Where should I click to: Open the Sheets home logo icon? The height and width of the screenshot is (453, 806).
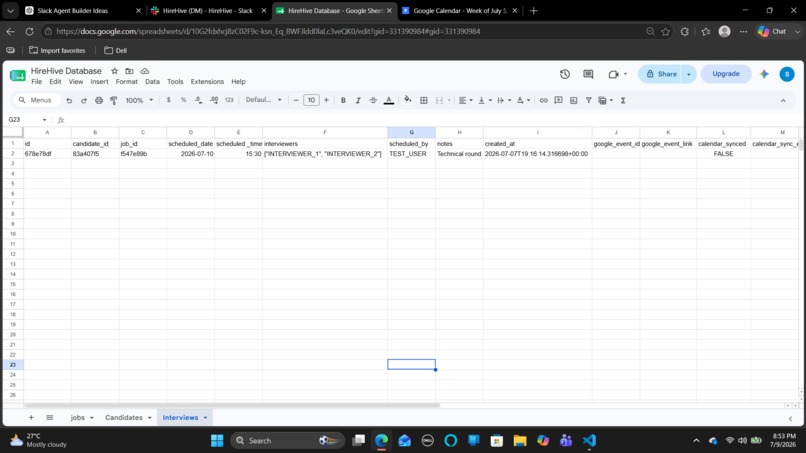click(x=17, y=76)
